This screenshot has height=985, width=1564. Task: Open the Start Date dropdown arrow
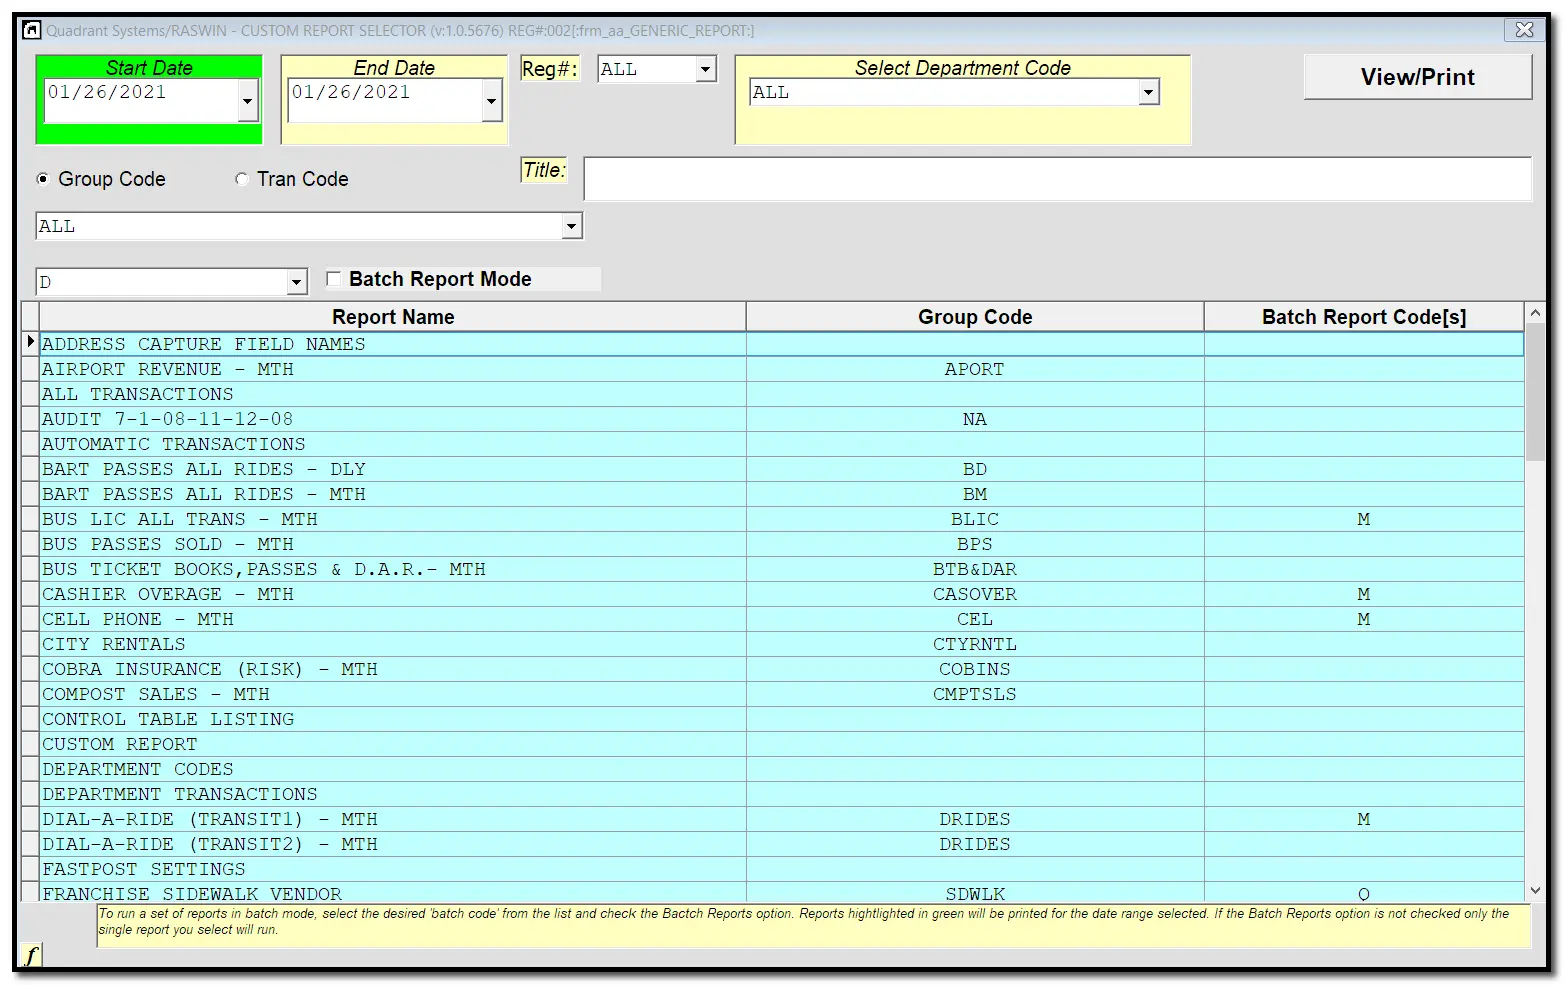pos(248,101)
